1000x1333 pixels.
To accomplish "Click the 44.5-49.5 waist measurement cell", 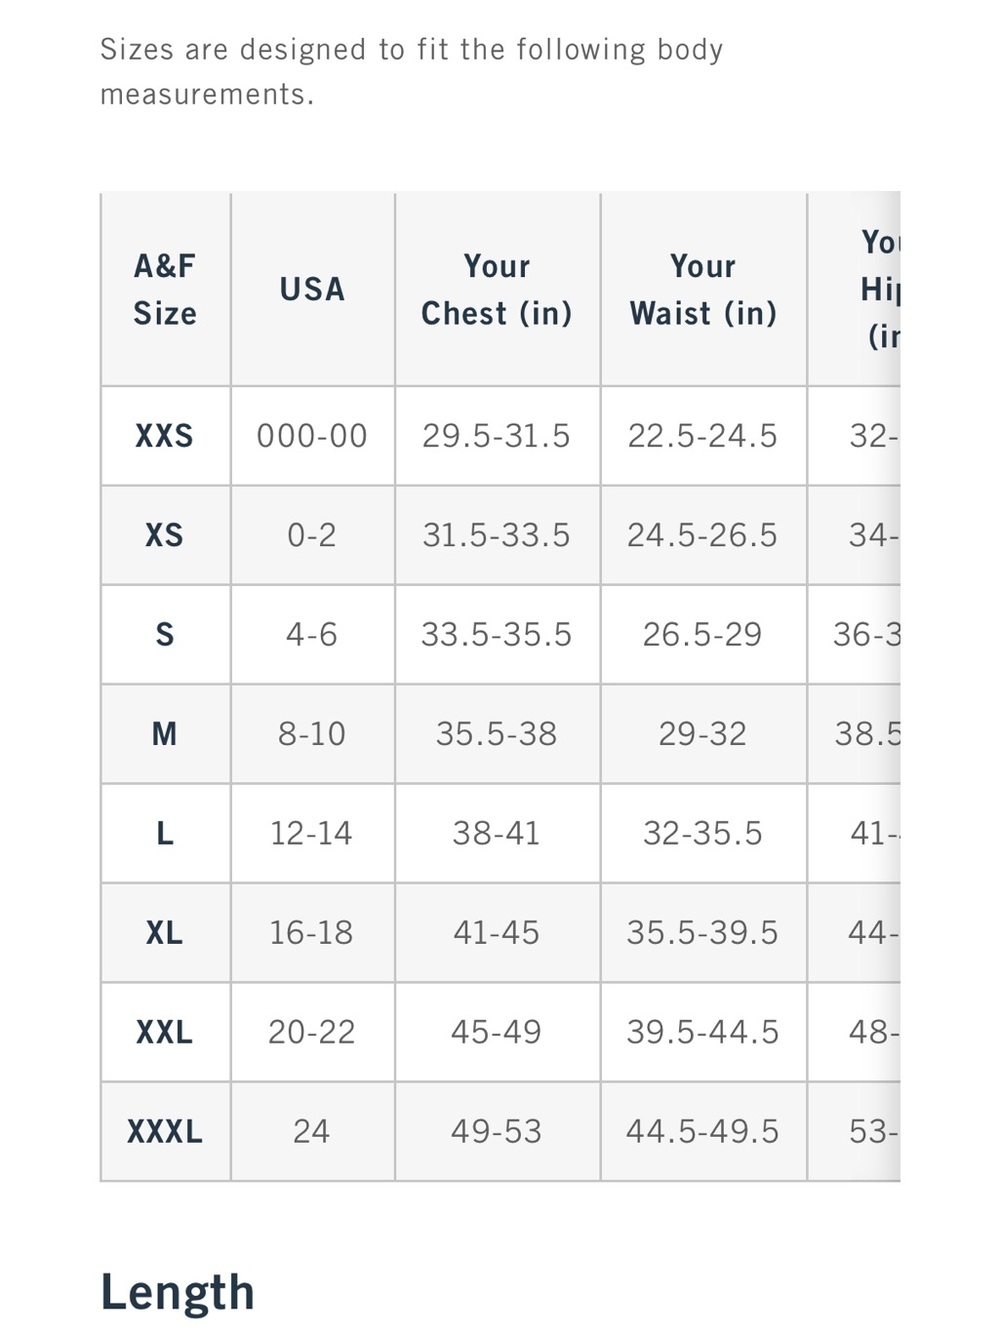I will pos(703,1132).
